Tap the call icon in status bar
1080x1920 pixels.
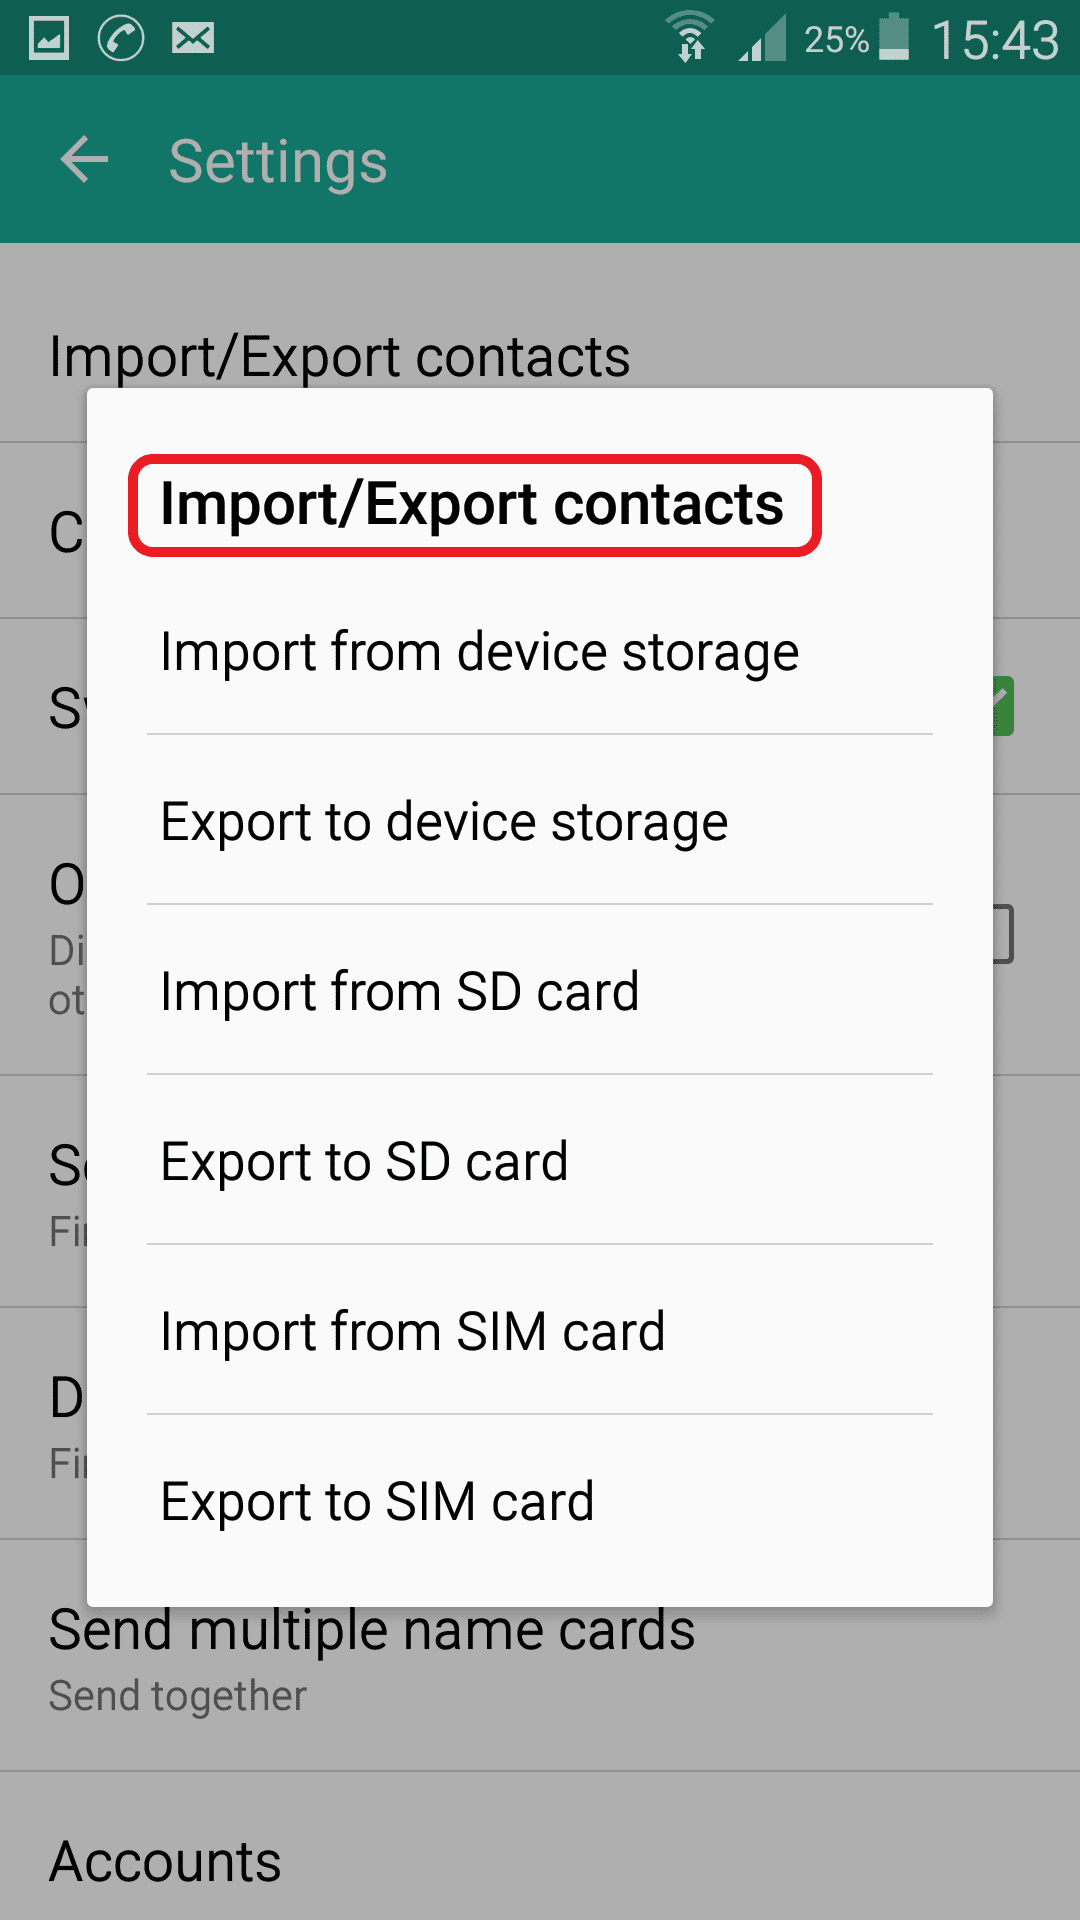pyautogui.click(x=121, y=39)
